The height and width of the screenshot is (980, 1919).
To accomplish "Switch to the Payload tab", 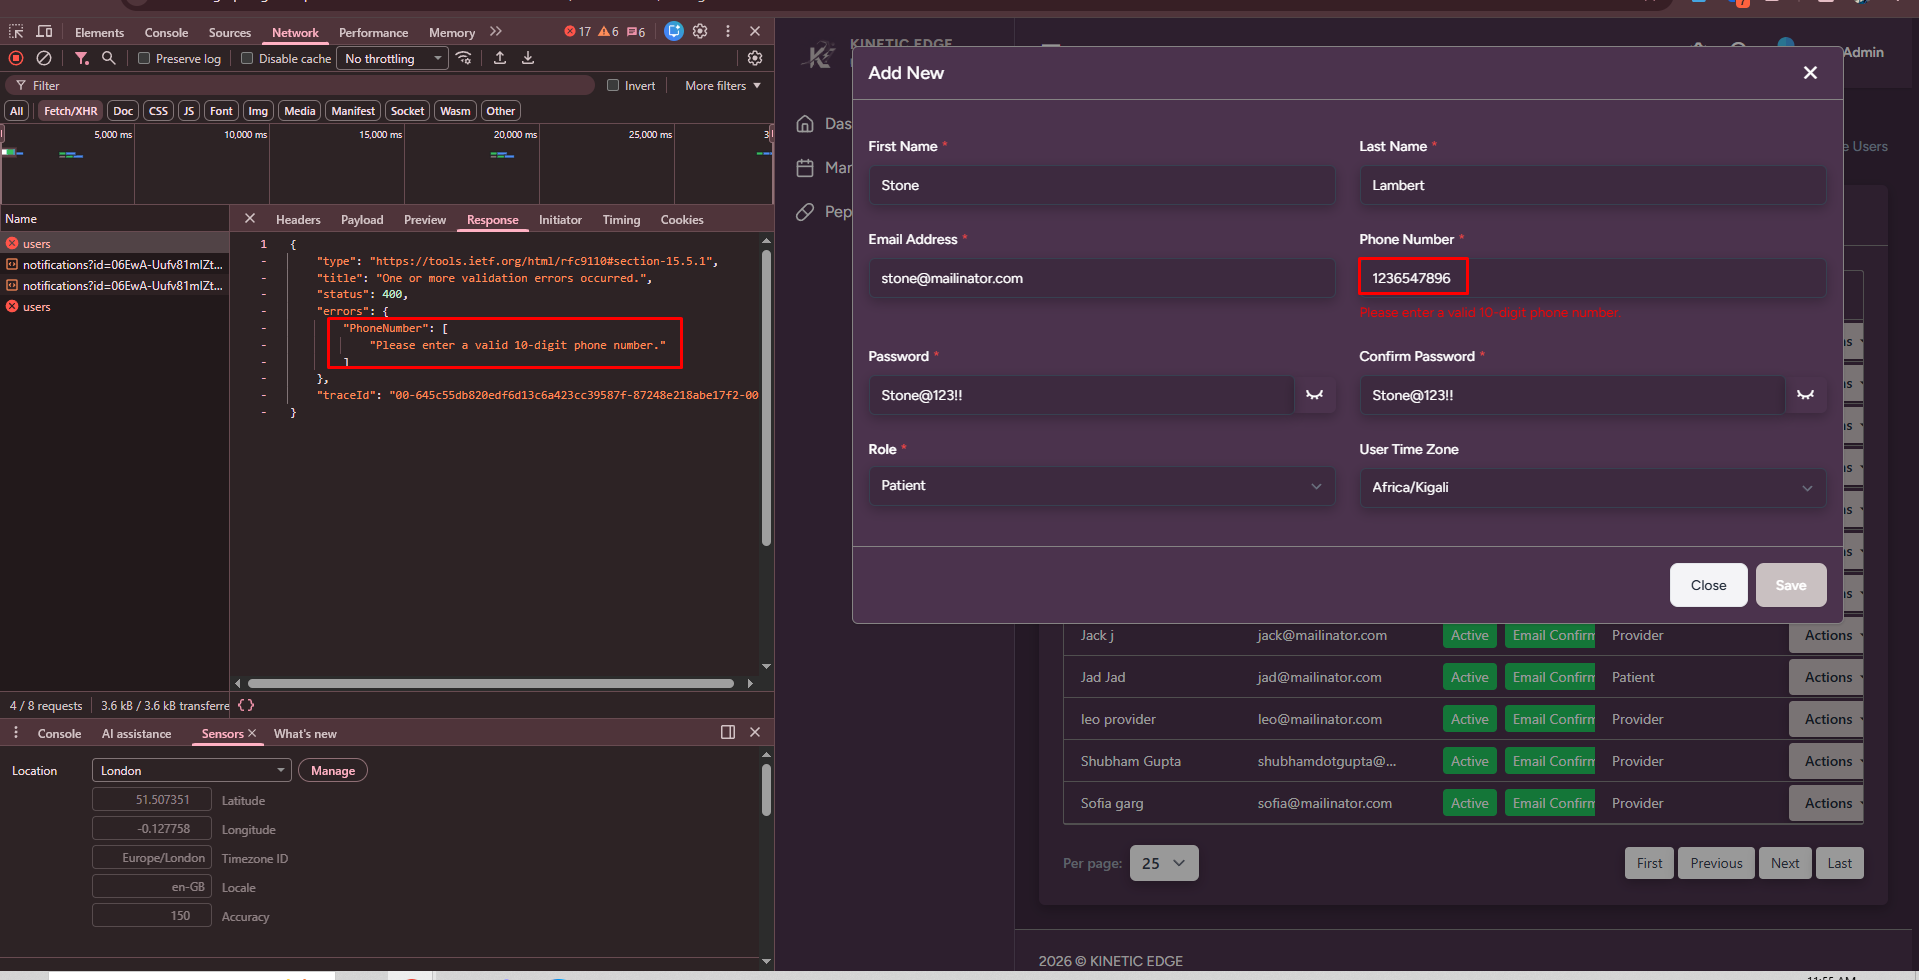I will click(x=361, y=220).
